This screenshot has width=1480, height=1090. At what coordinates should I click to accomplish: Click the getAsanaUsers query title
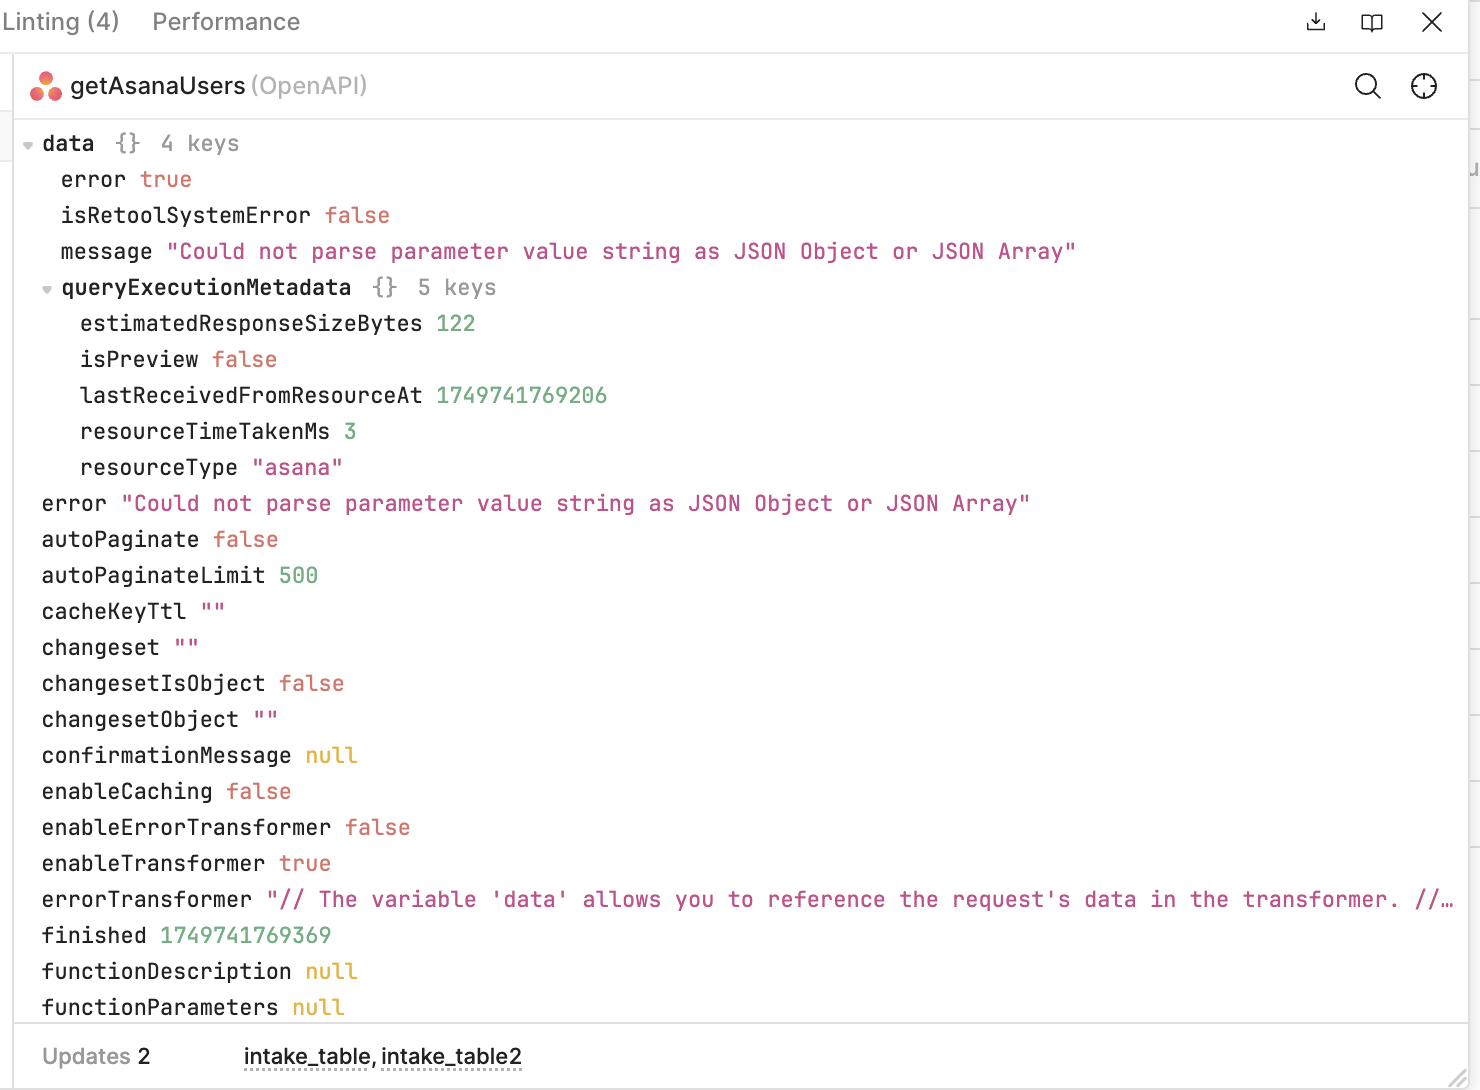click(157, 86)
